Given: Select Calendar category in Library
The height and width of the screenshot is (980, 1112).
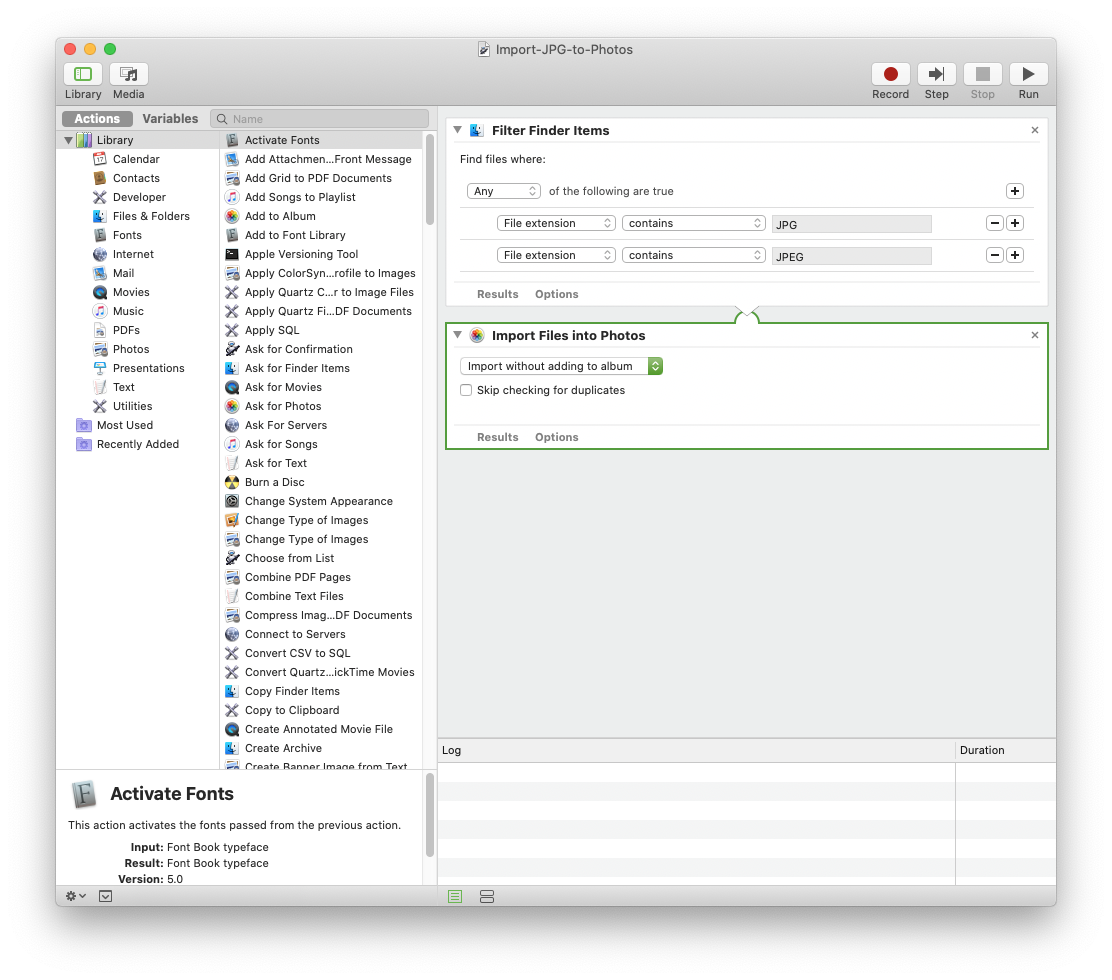Looking at the screenshot, I should [136, 159].
